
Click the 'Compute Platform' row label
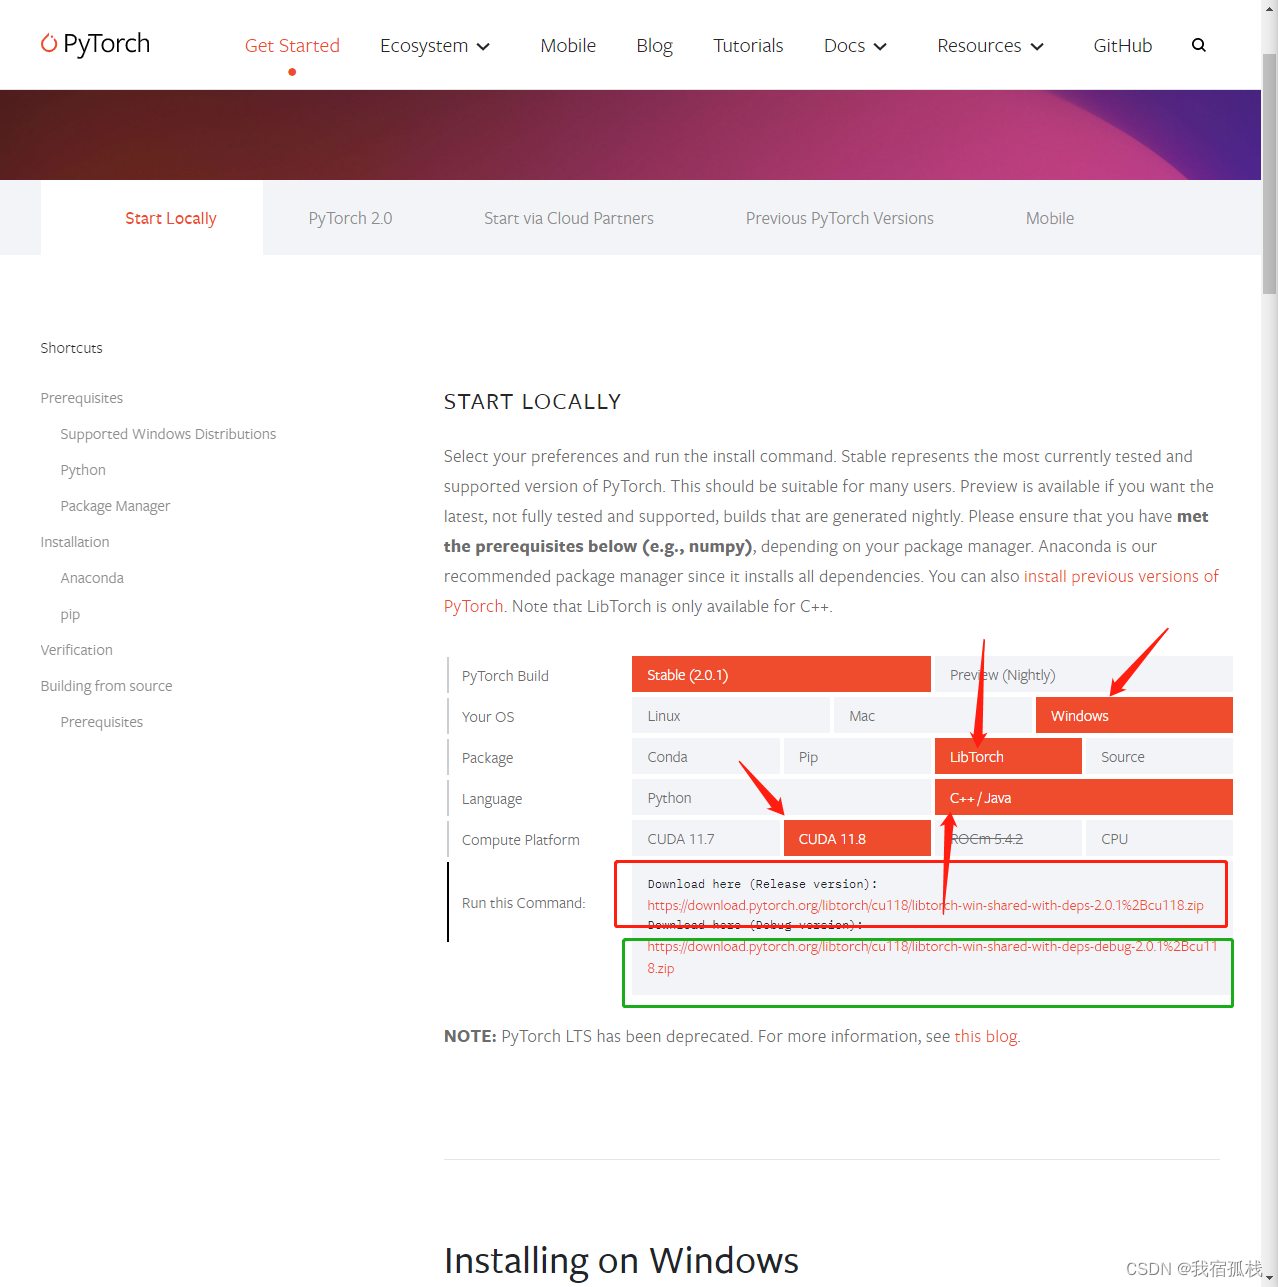(x=521, y=840)
